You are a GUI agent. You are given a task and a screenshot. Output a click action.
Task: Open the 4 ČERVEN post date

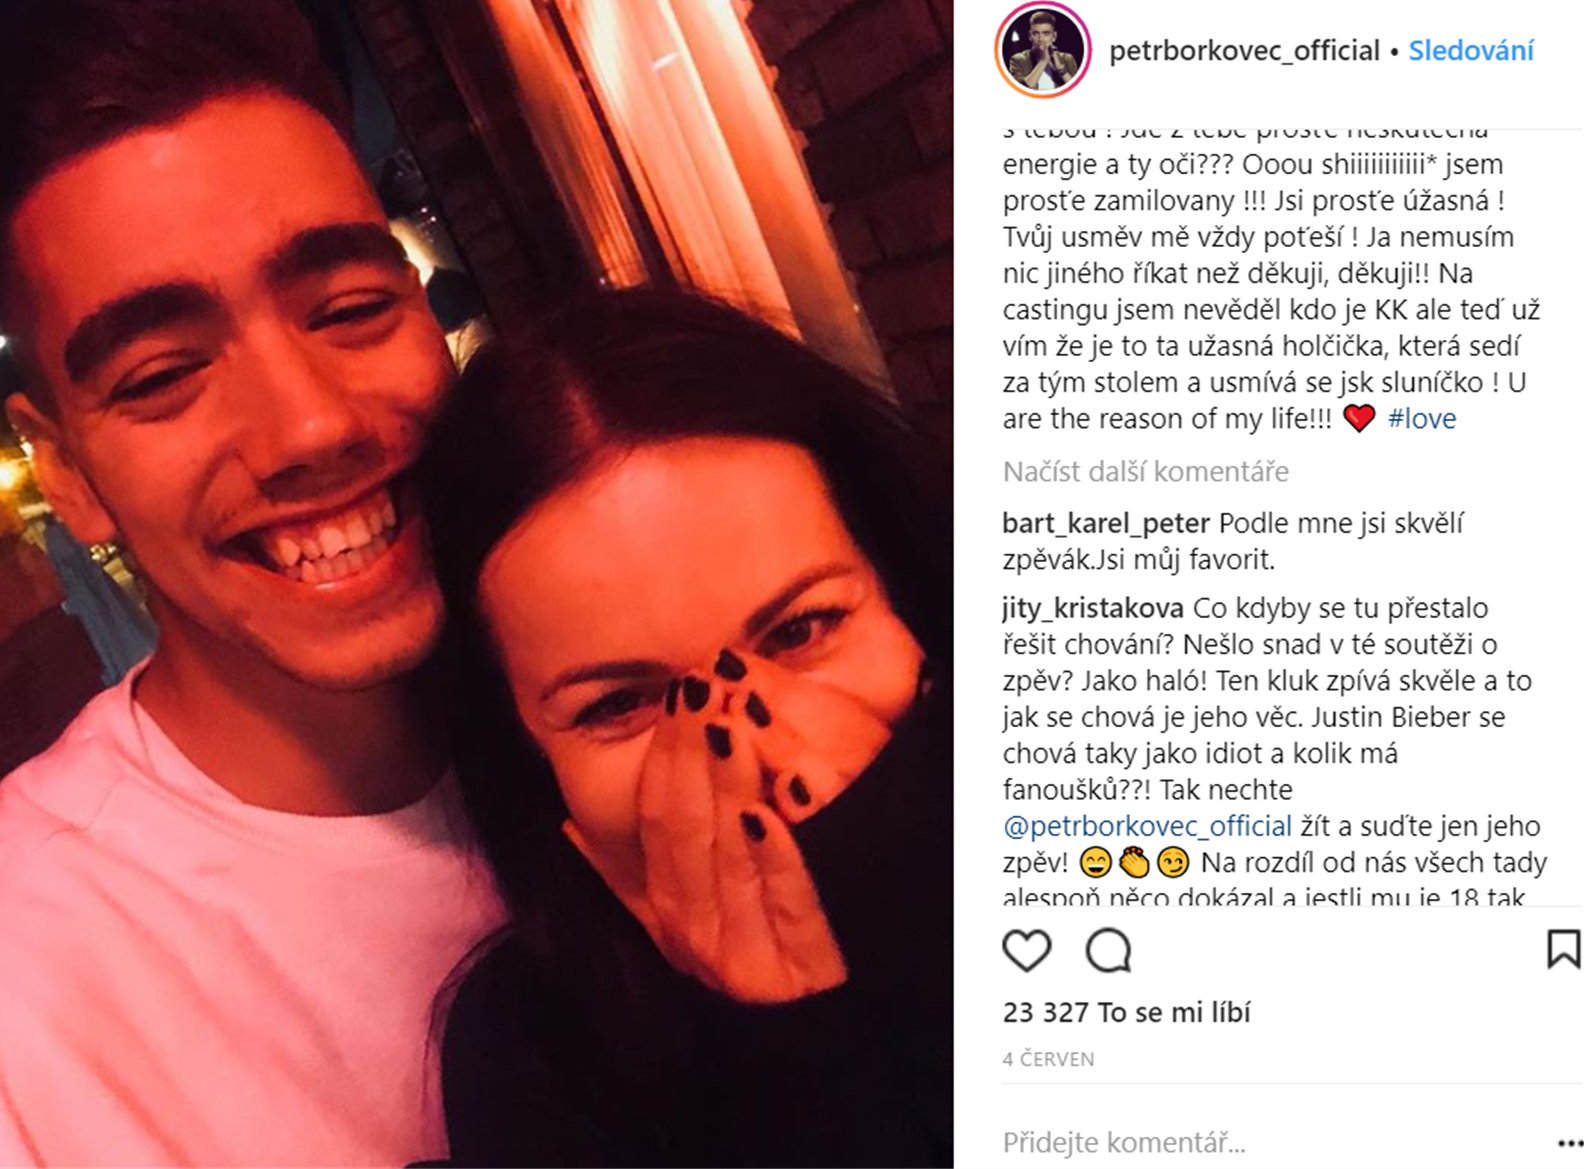point(1049,1059)
